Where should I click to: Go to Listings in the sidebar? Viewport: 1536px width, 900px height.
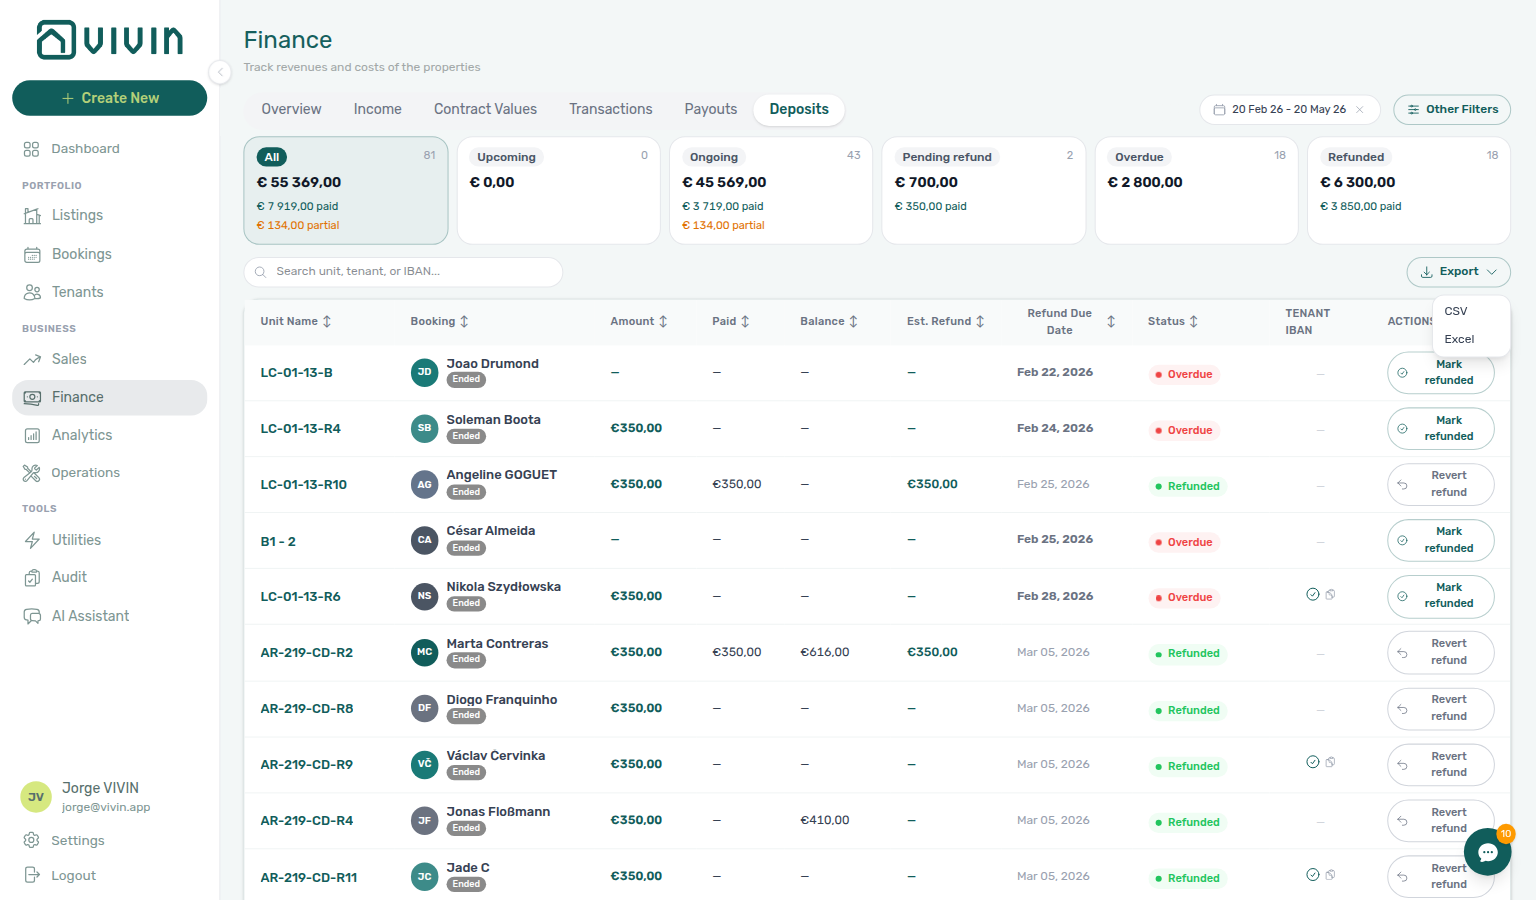pos(109,215)
